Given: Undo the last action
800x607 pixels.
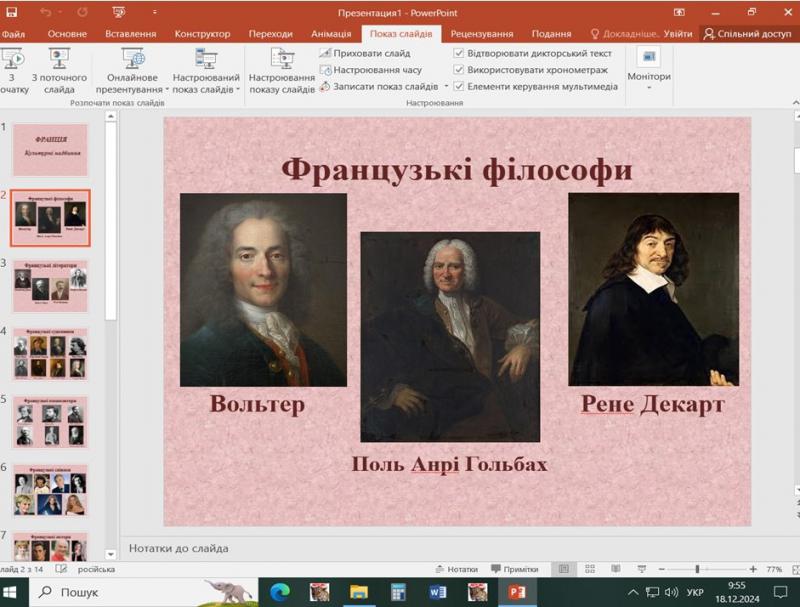Looking at the screenshot, I should pos(45,12).
